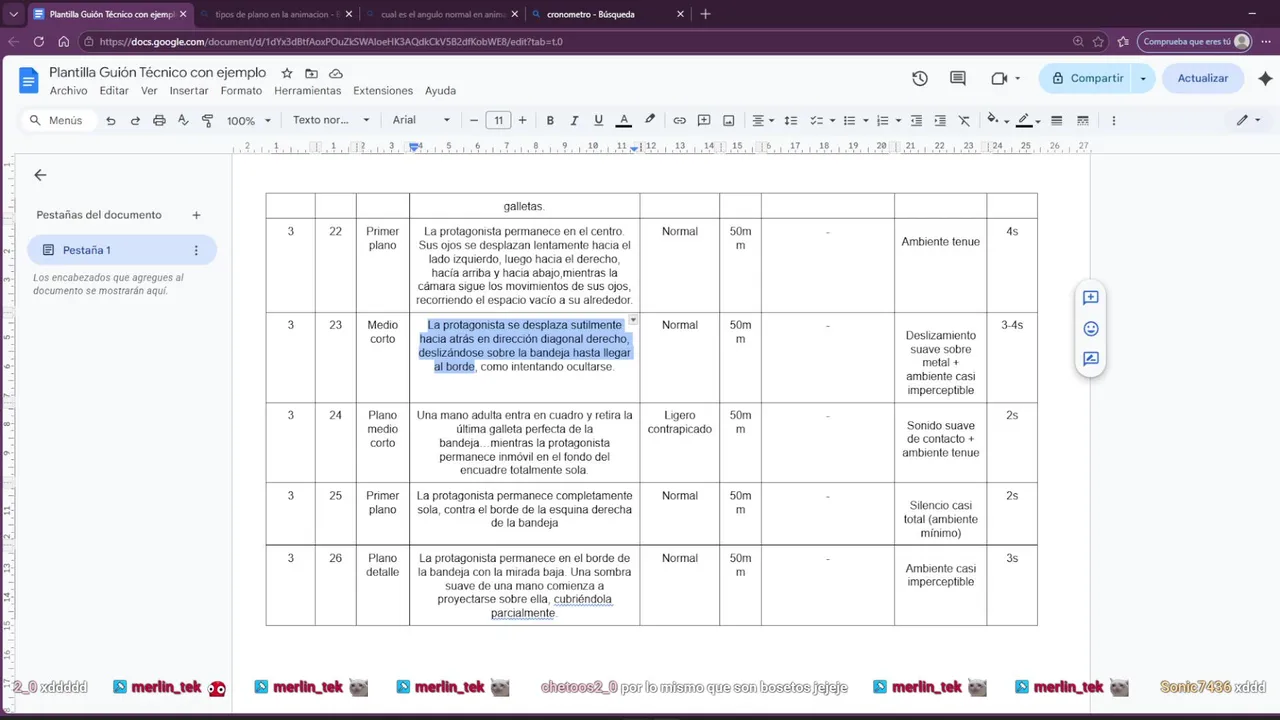Screen dimensions: 1280x720
Task: Open the editing mode pencil dropdown
Action: tap(1247, 120)
